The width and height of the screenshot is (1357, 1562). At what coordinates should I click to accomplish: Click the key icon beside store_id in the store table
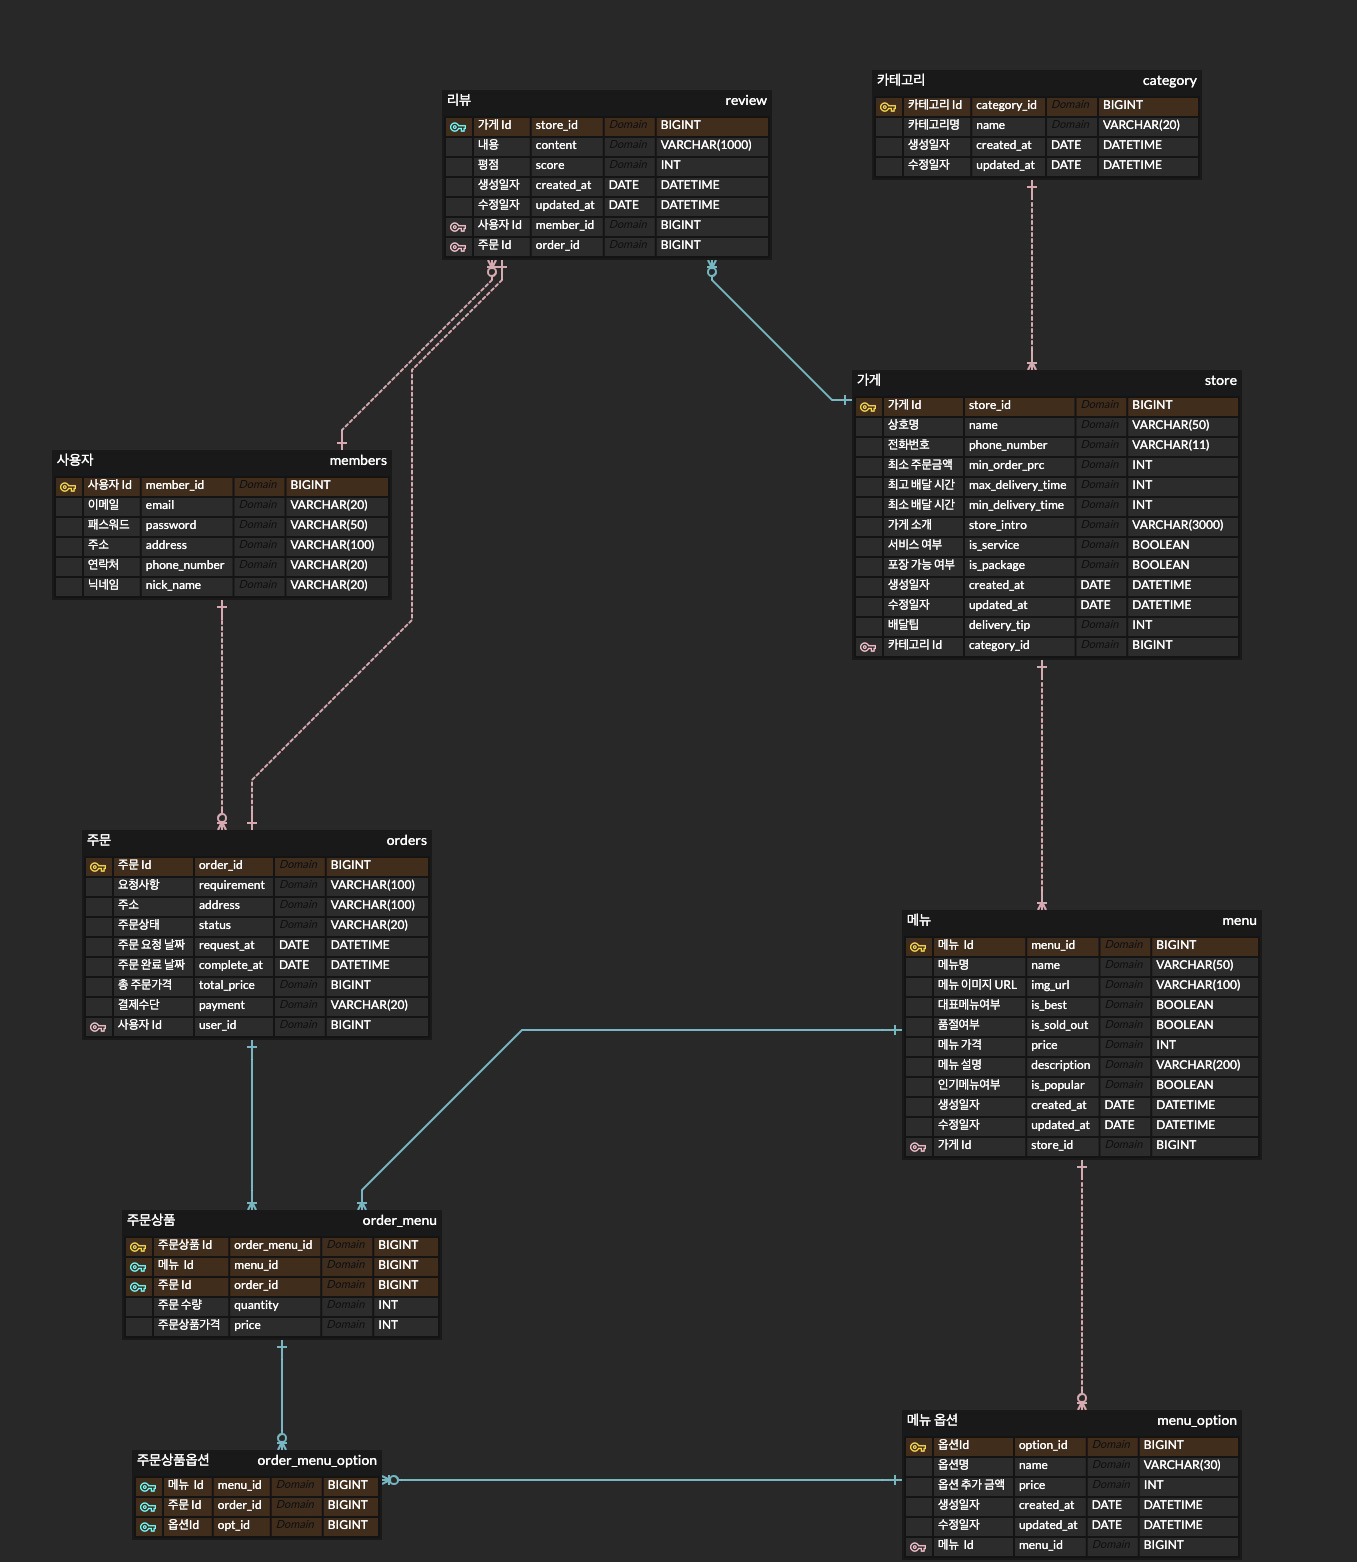[868, 406]
